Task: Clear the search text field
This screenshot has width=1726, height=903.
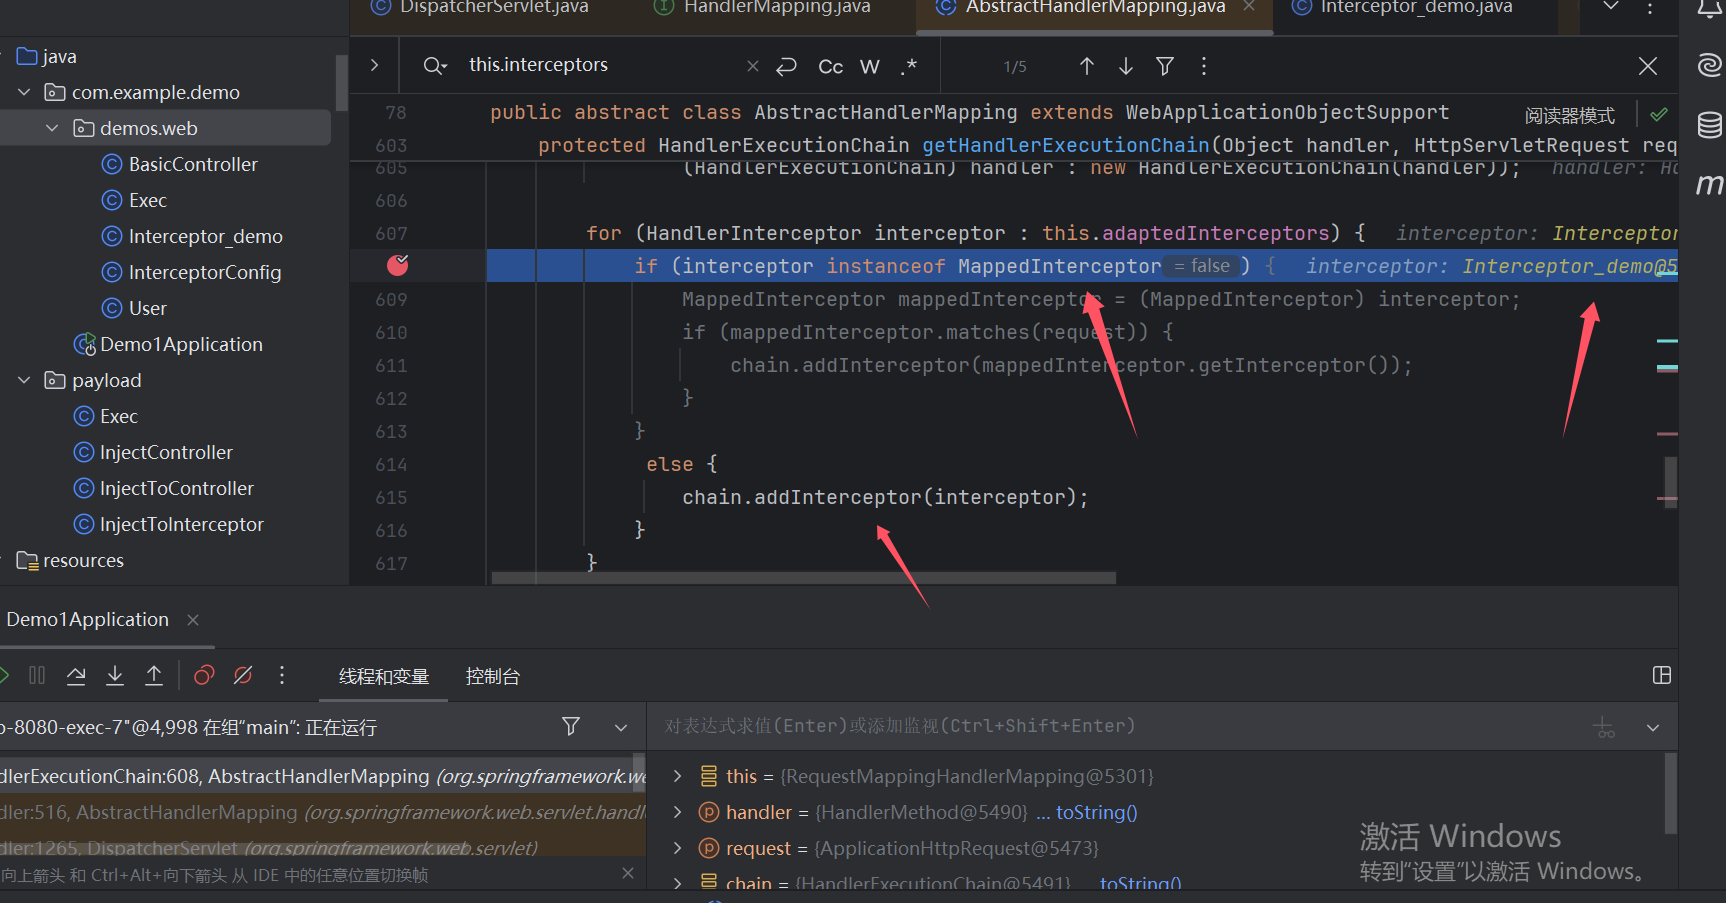Action: [x=753, y=66]
